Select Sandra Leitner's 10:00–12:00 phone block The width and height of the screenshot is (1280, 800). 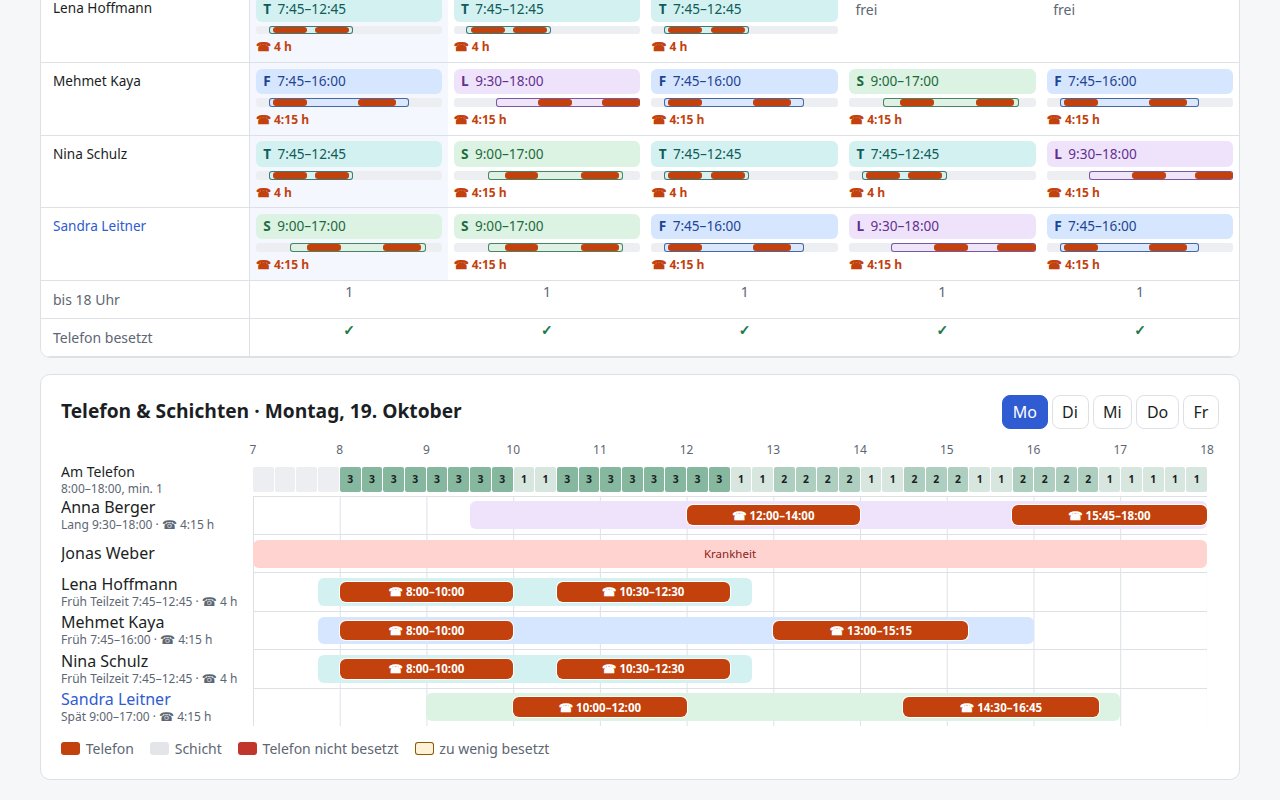pos(600,708)
